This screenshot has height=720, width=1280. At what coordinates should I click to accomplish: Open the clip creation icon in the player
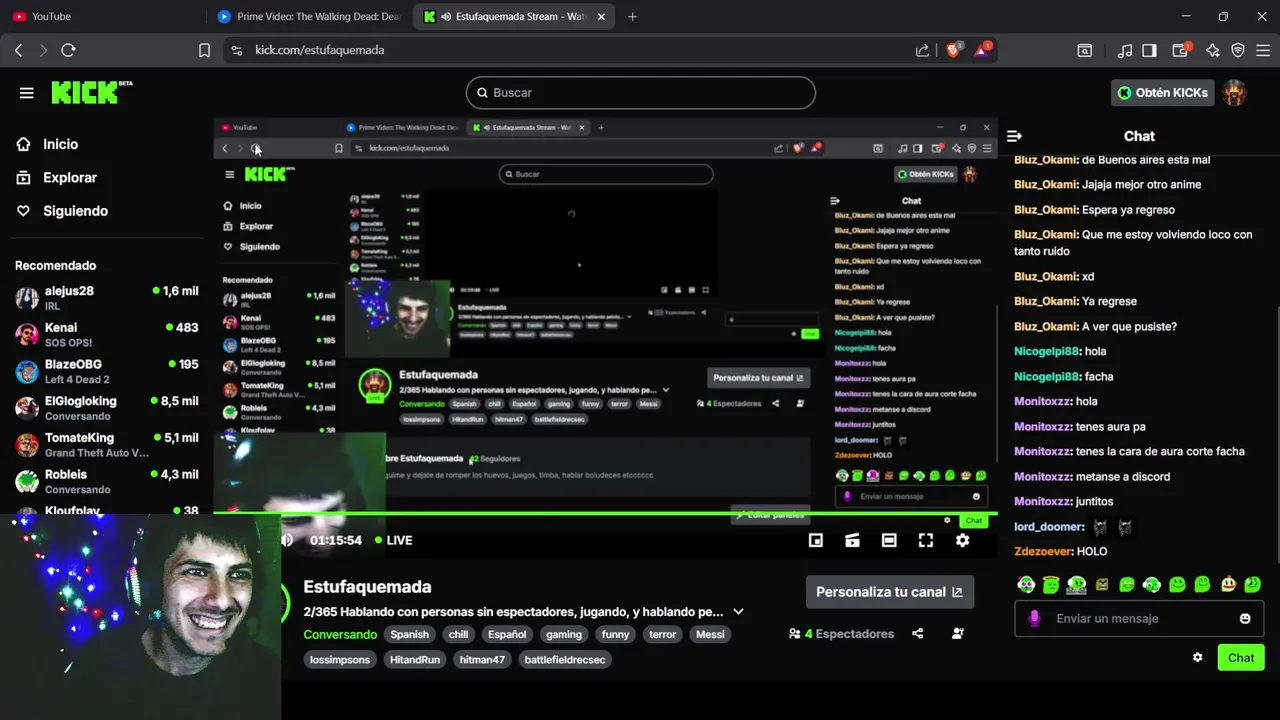(x=852, y=540)
